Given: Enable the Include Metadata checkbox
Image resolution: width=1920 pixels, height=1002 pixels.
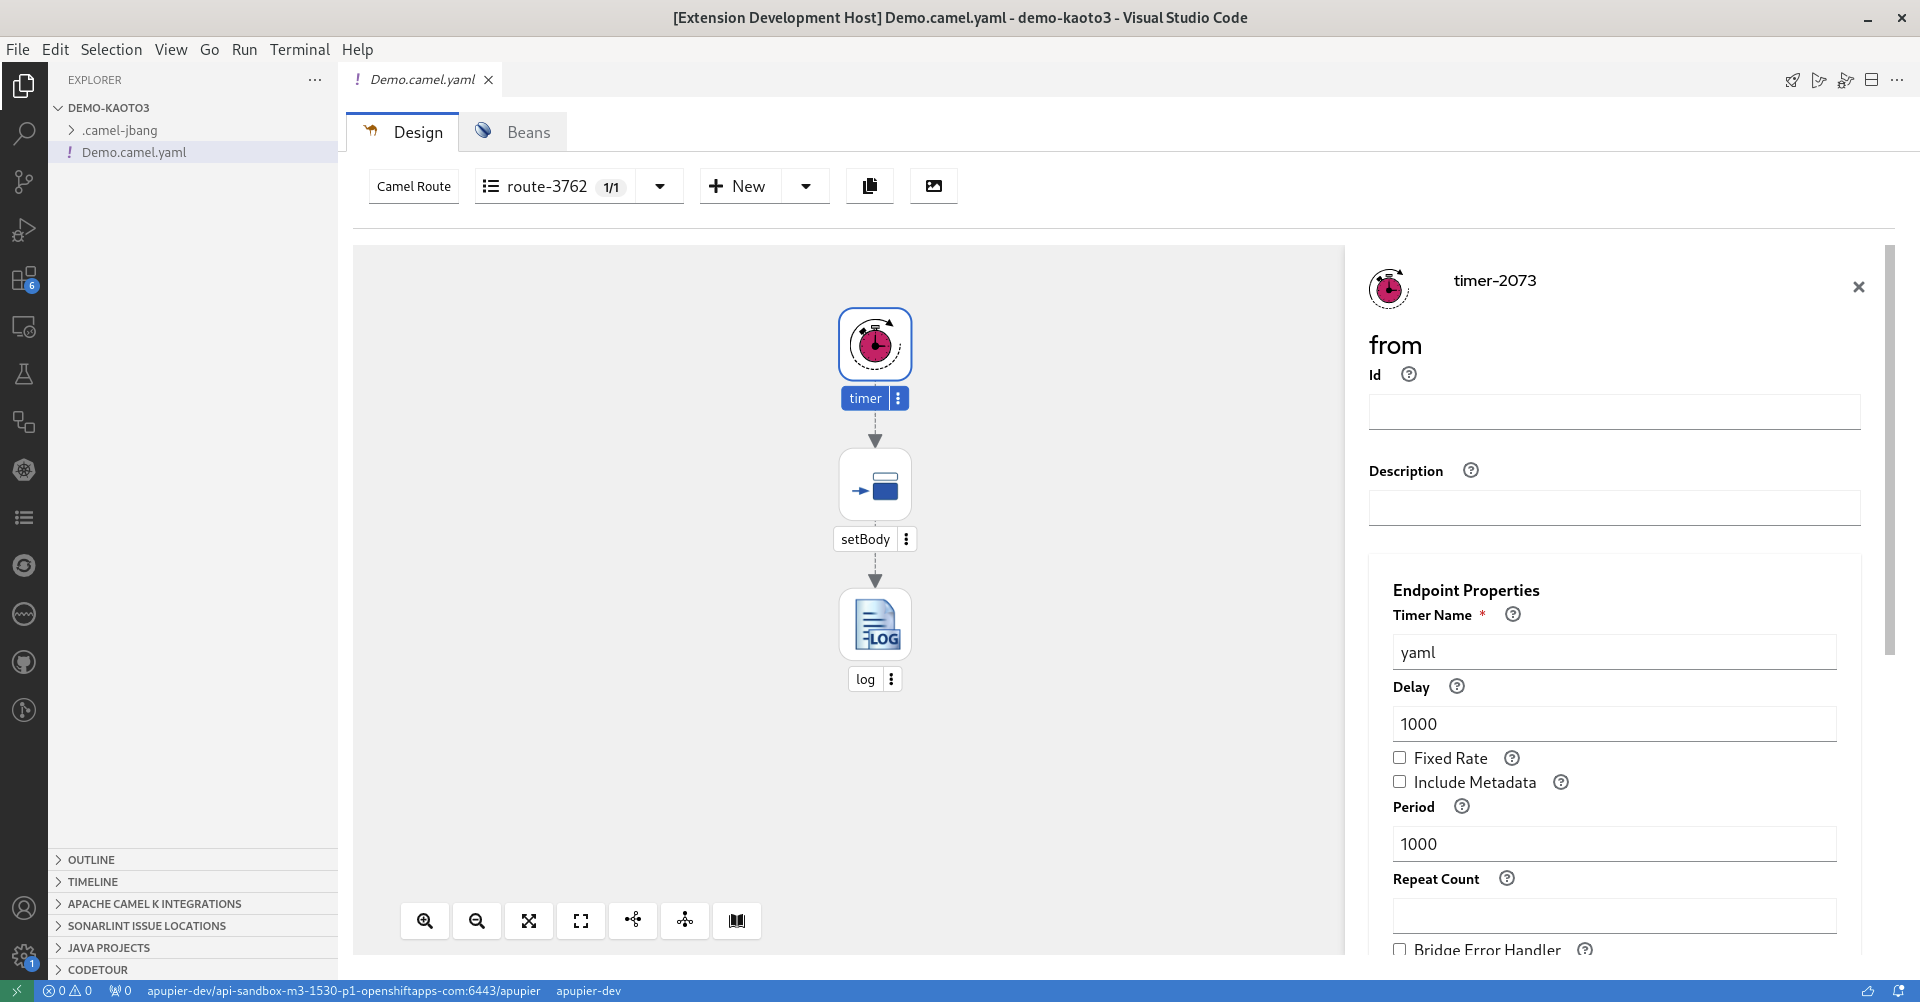Looking at the screenshot, I should (1400, 782).
